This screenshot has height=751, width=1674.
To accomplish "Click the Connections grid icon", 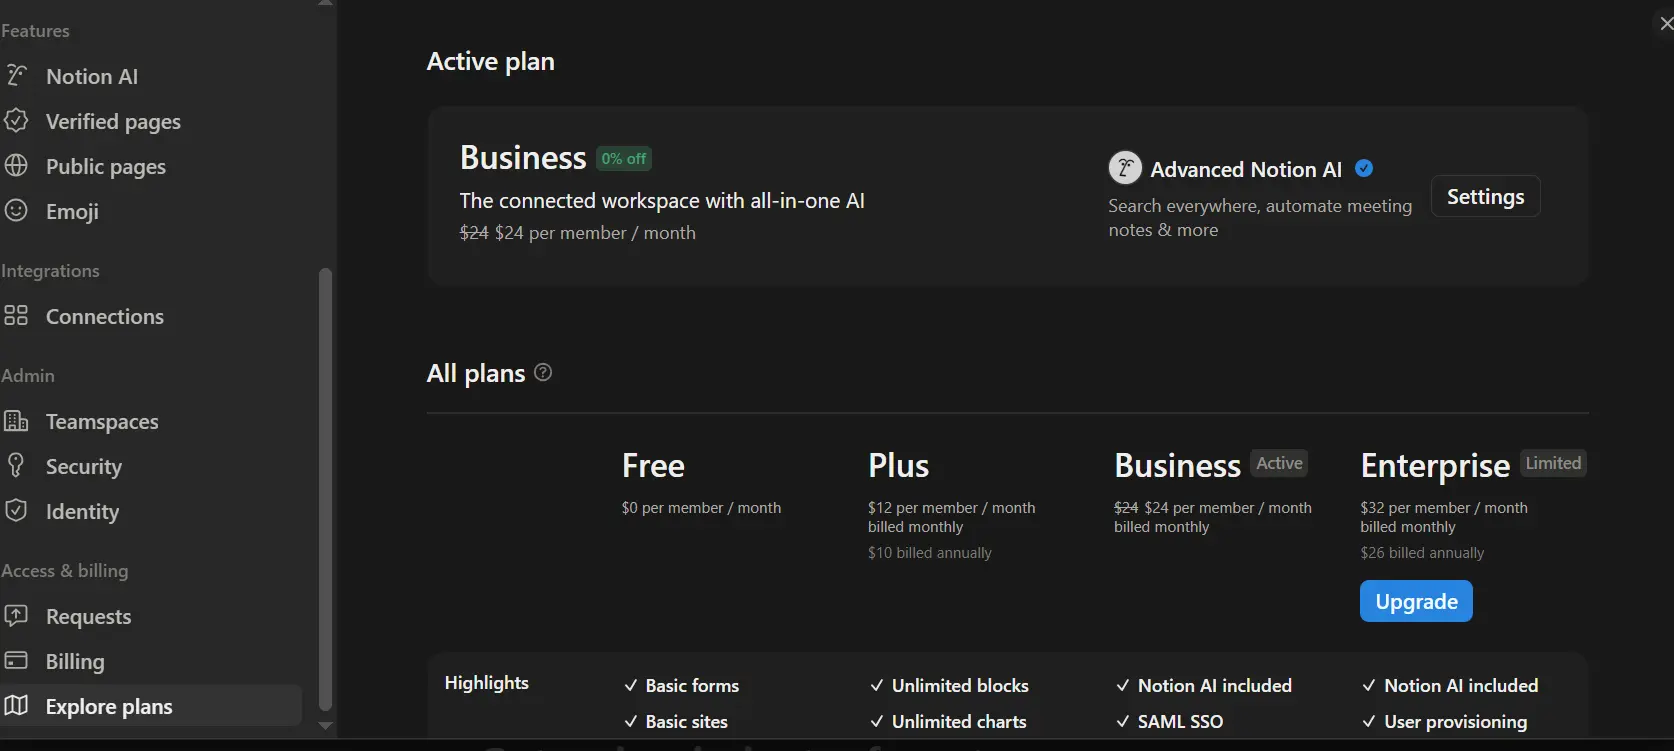I will [16, 315].
